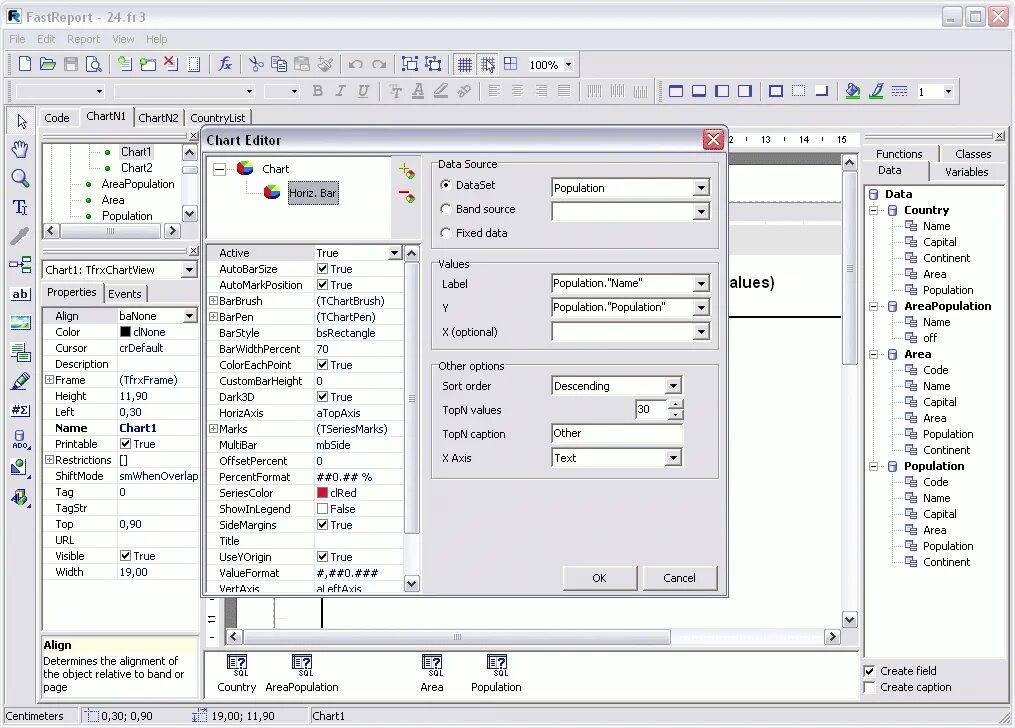
Task: Open the Sort order dropdown showing Descending
Action: coord(672,385)
